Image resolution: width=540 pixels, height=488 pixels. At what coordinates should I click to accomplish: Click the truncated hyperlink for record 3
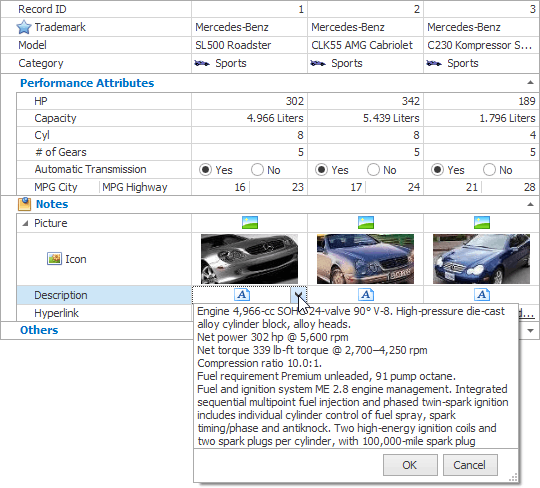526,313
